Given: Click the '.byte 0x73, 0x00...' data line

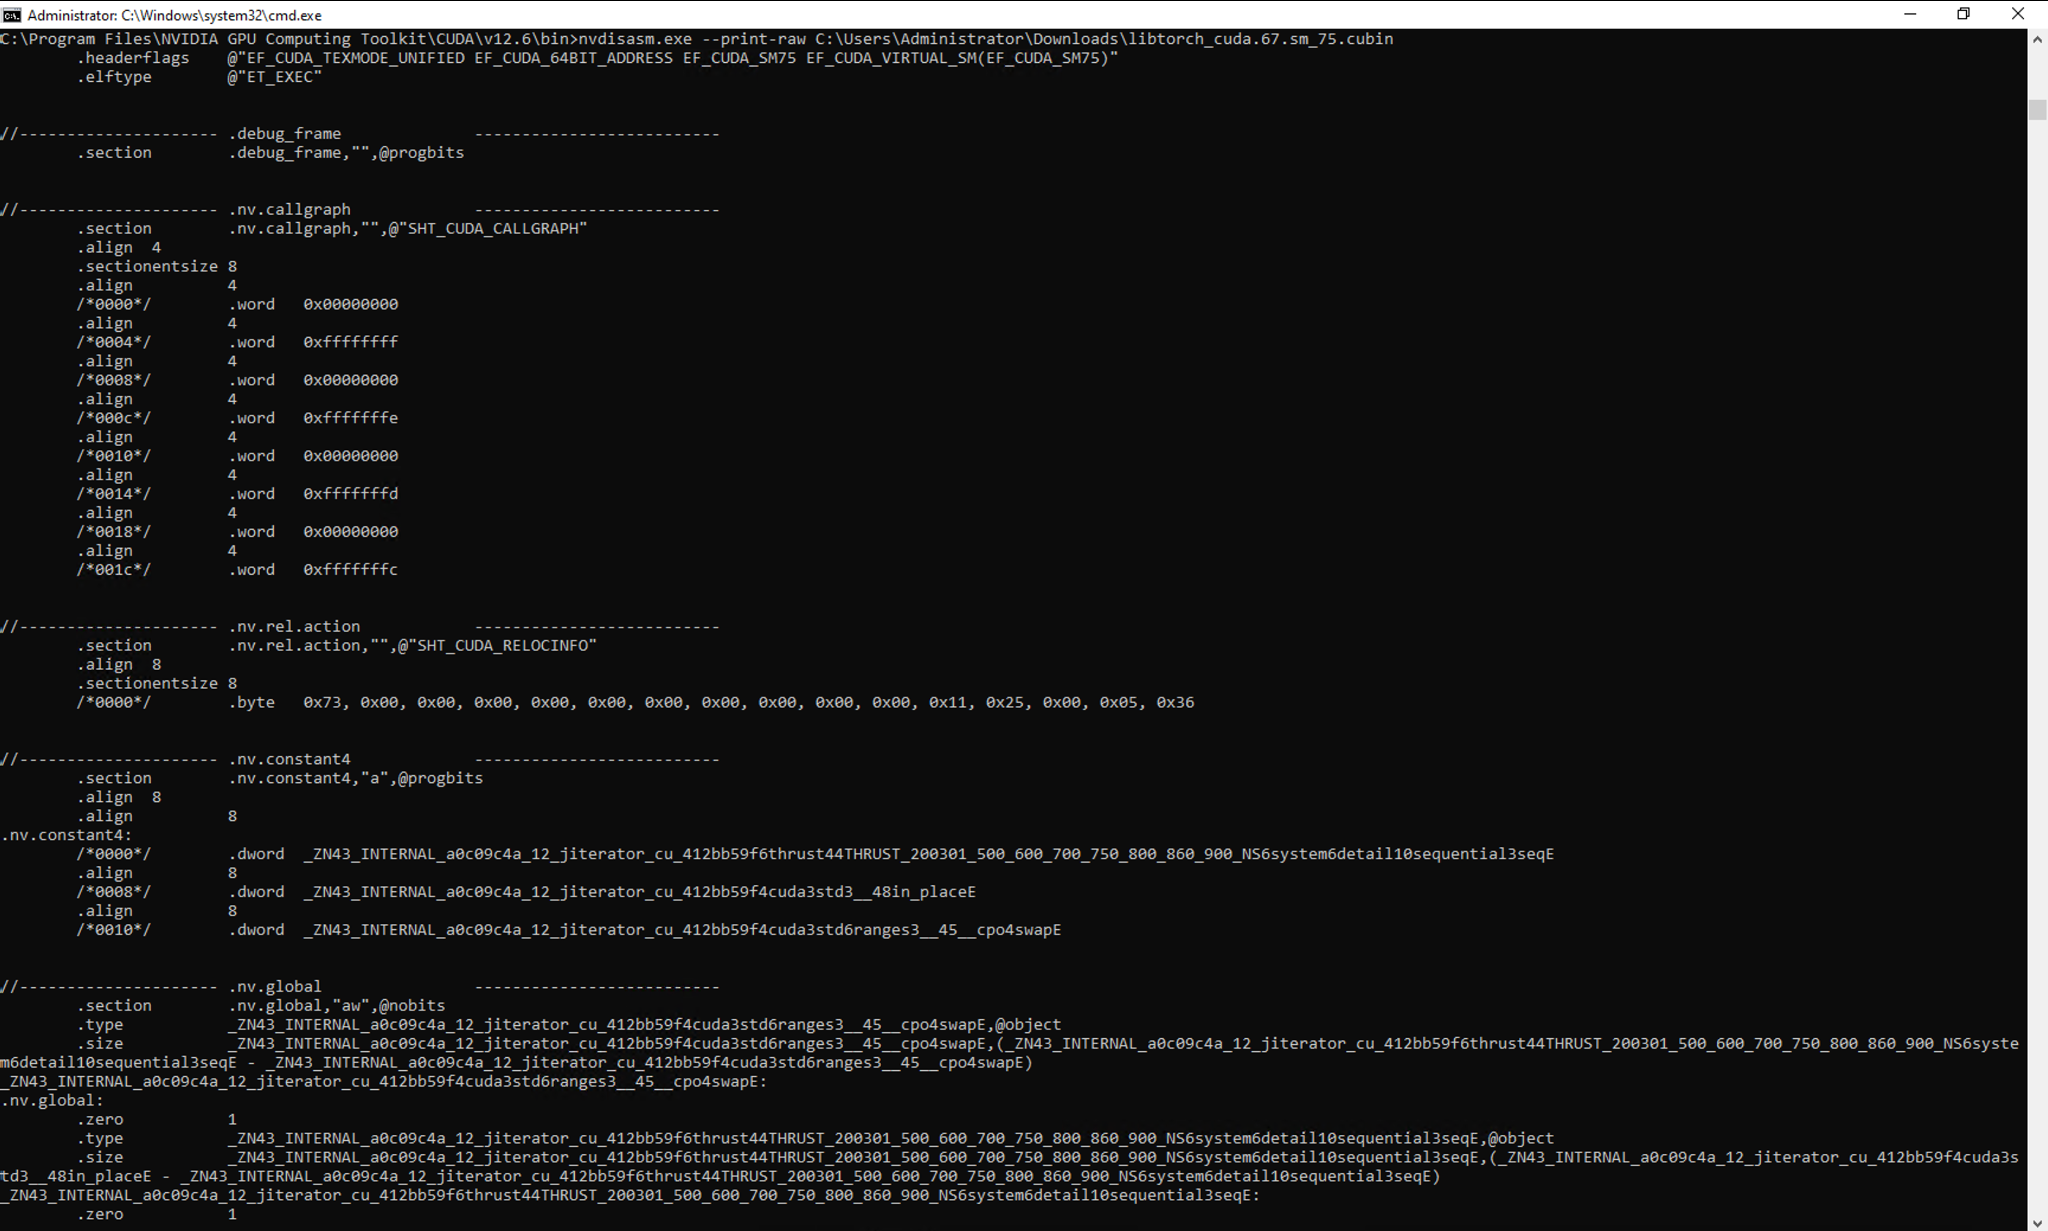Looking at the screenshot, I should 636,703.
